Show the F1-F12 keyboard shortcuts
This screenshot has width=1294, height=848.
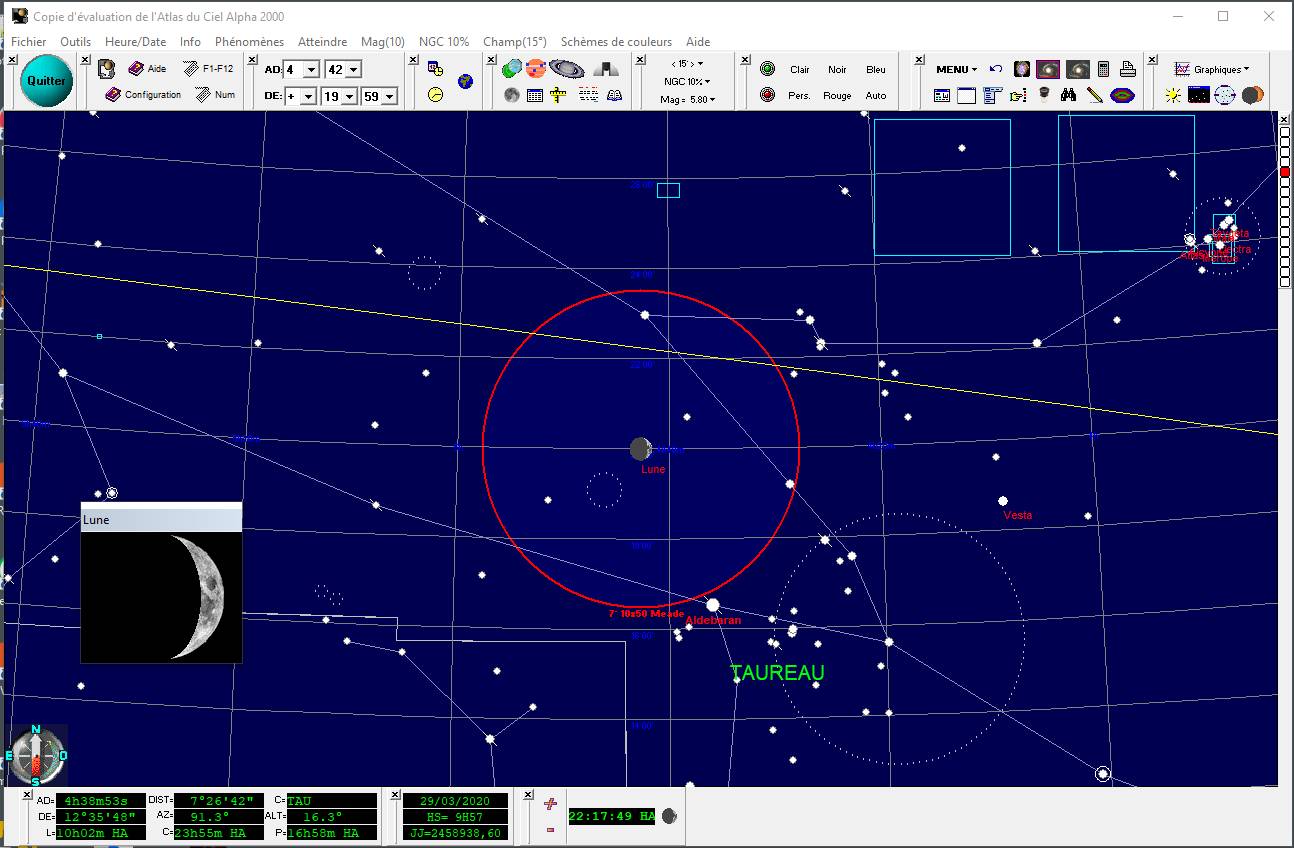click(x=208, y=69)
